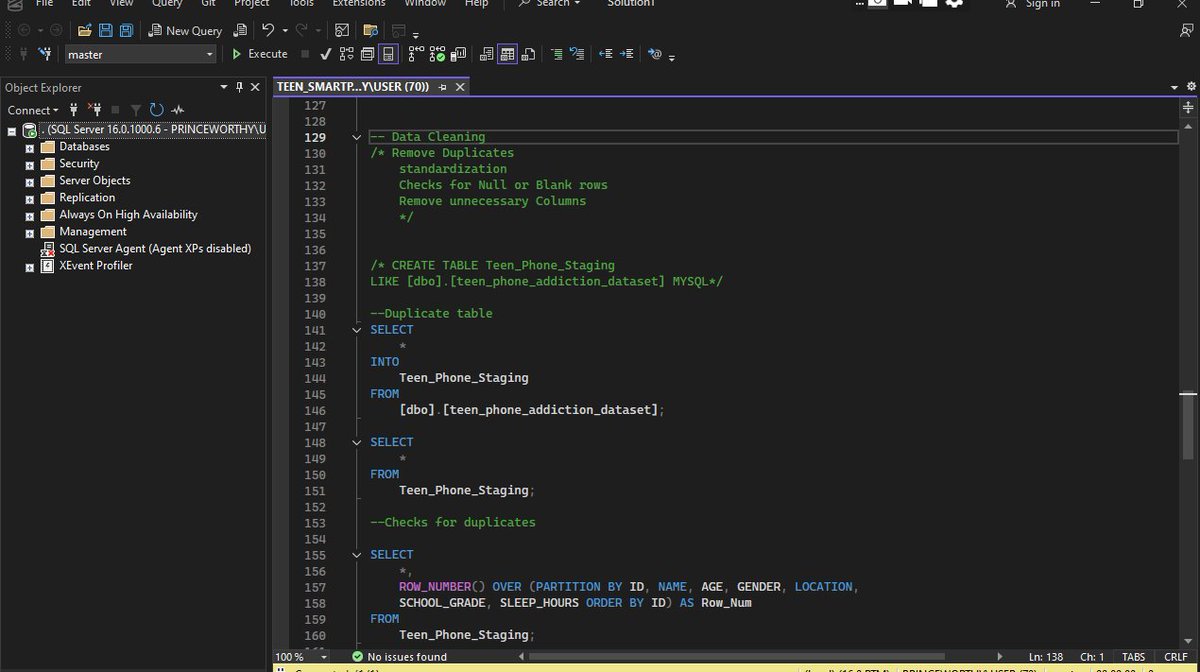The height and width of the screenshot is (672, 1200).
Task: Open Object Explorer window position dropdown arrow
Action: pyautogui.click(x=224, y=87)
